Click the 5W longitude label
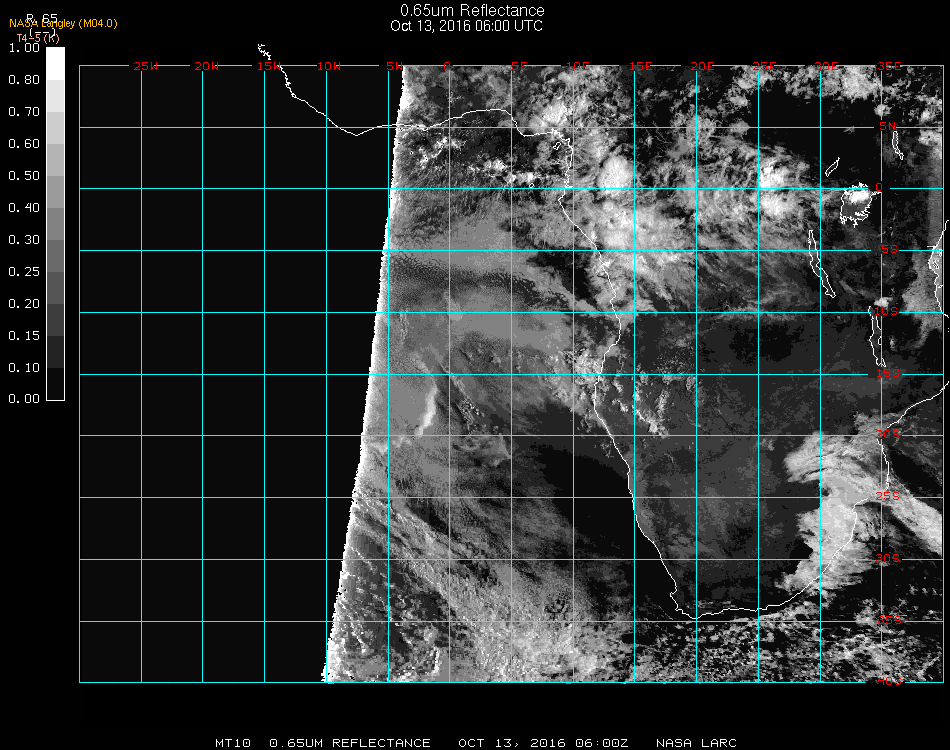 (x=394, y=66)
